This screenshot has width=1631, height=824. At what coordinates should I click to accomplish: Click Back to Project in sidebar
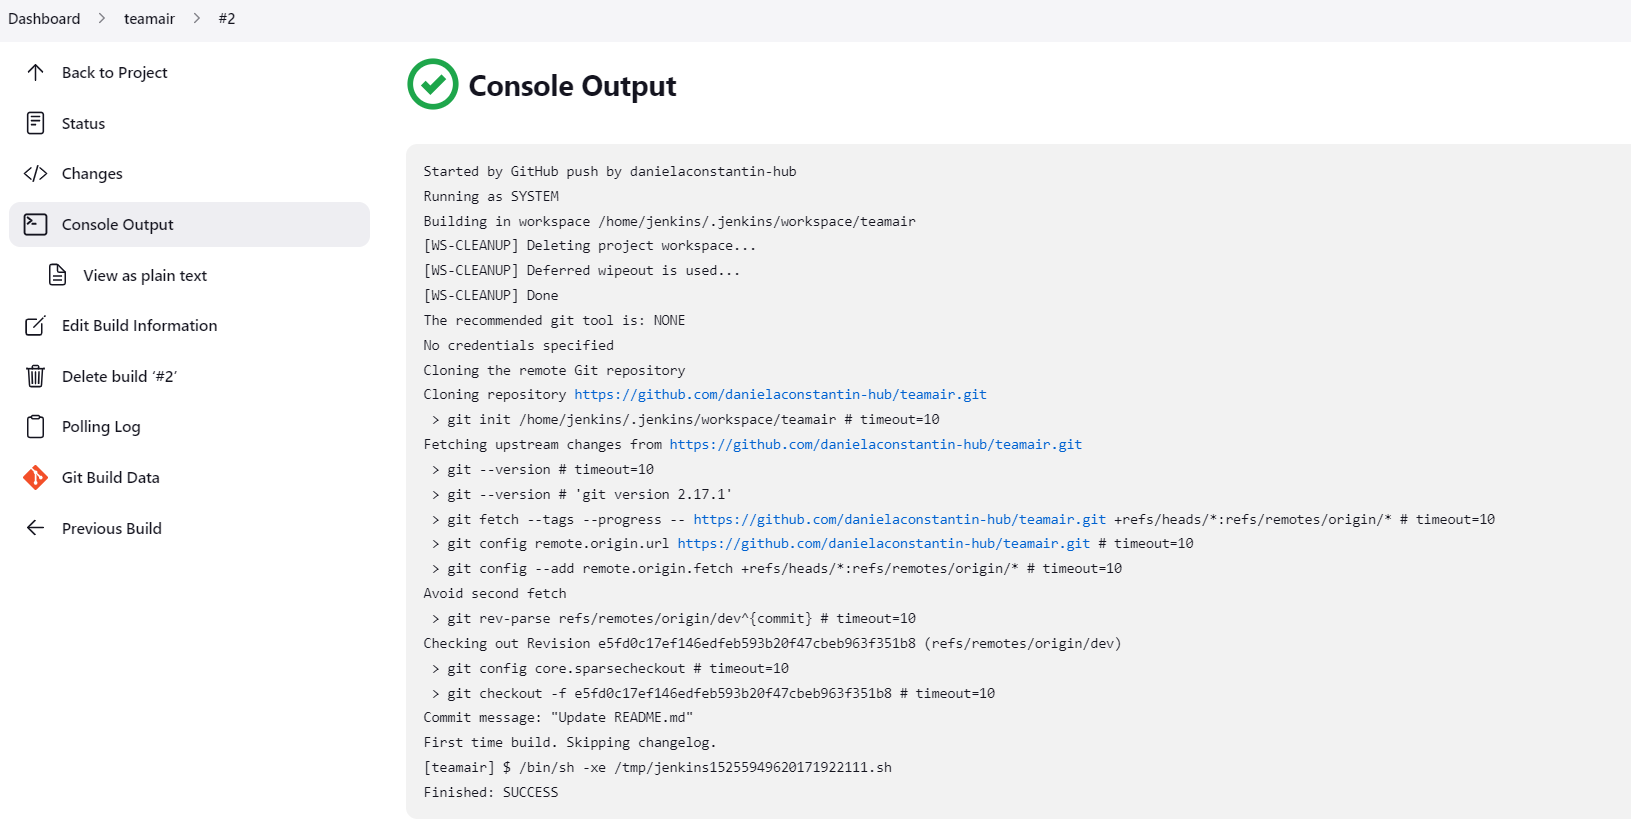pyautogui.click(x=114, y=71)
